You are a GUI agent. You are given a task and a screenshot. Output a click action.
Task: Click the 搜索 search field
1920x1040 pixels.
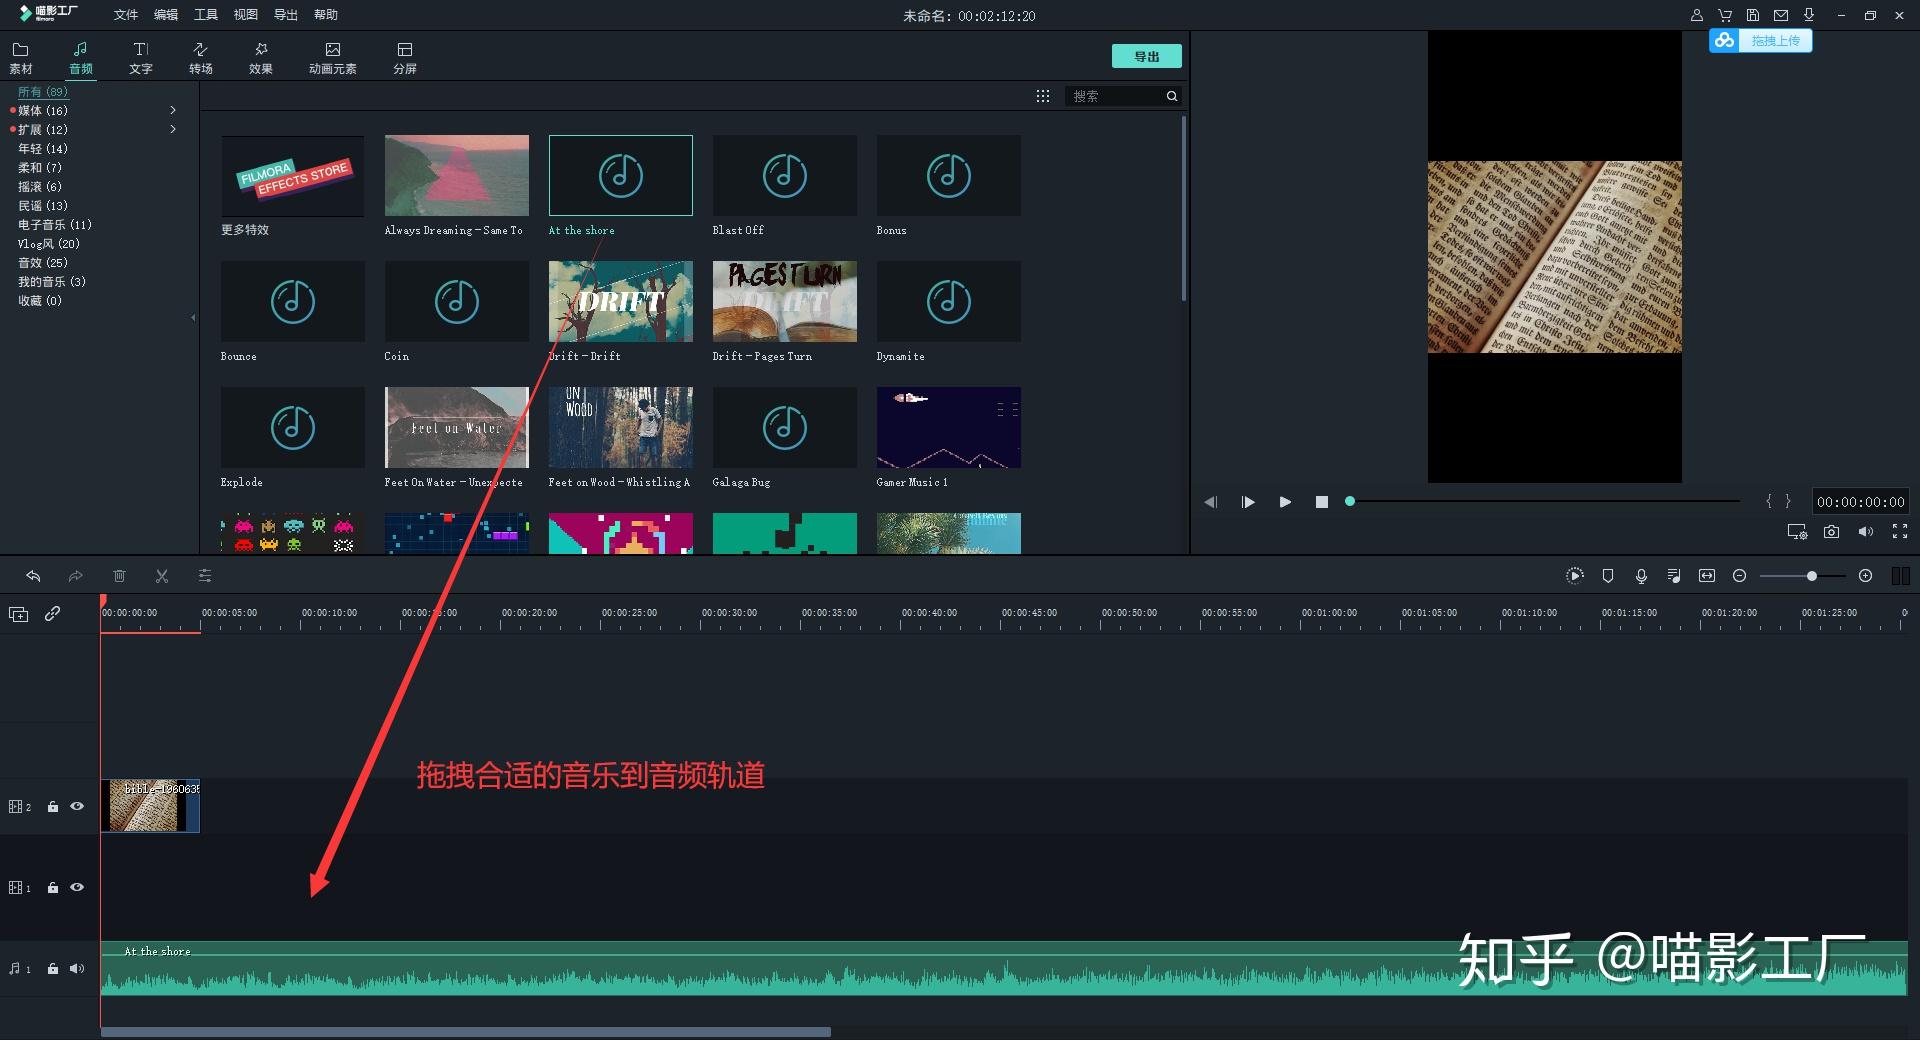click(1113, 96)
